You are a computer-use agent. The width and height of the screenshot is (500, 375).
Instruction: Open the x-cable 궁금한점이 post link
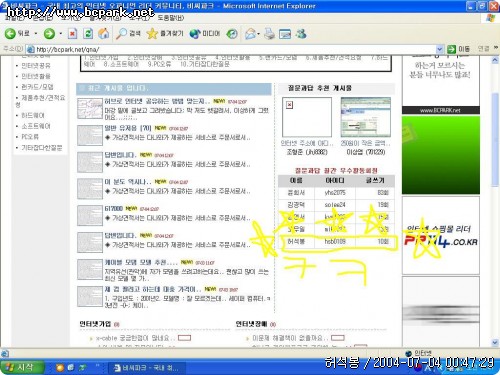pos(136,338)
